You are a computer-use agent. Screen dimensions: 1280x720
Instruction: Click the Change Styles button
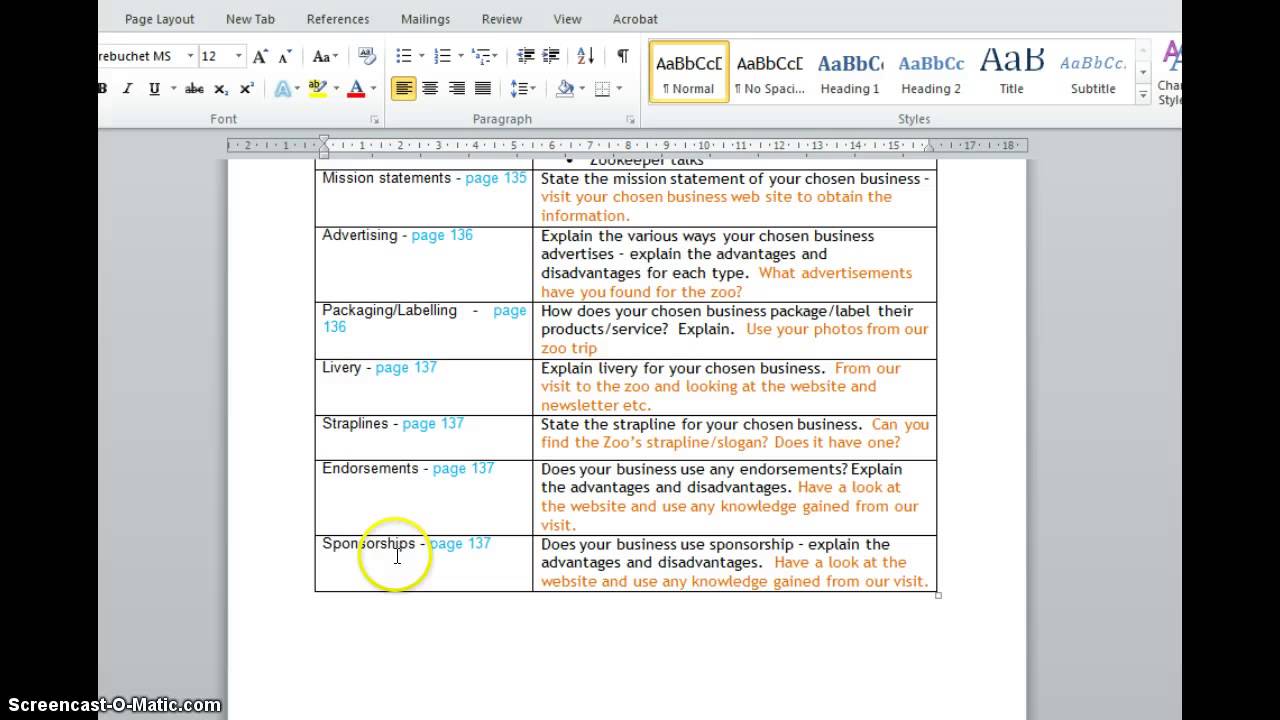(x=1169, y=72)
